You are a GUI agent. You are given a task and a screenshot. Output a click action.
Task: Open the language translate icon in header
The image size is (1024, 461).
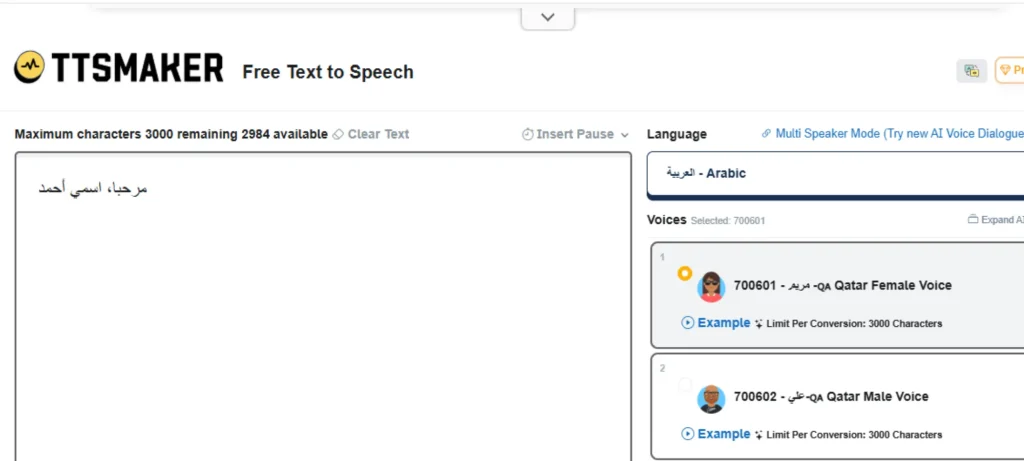(972, 71)
